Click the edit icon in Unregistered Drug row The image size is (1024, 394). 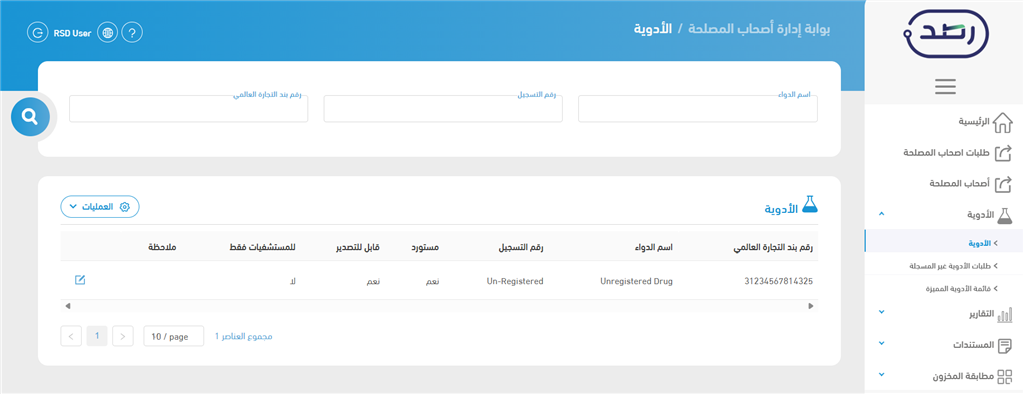coord(80,280)
